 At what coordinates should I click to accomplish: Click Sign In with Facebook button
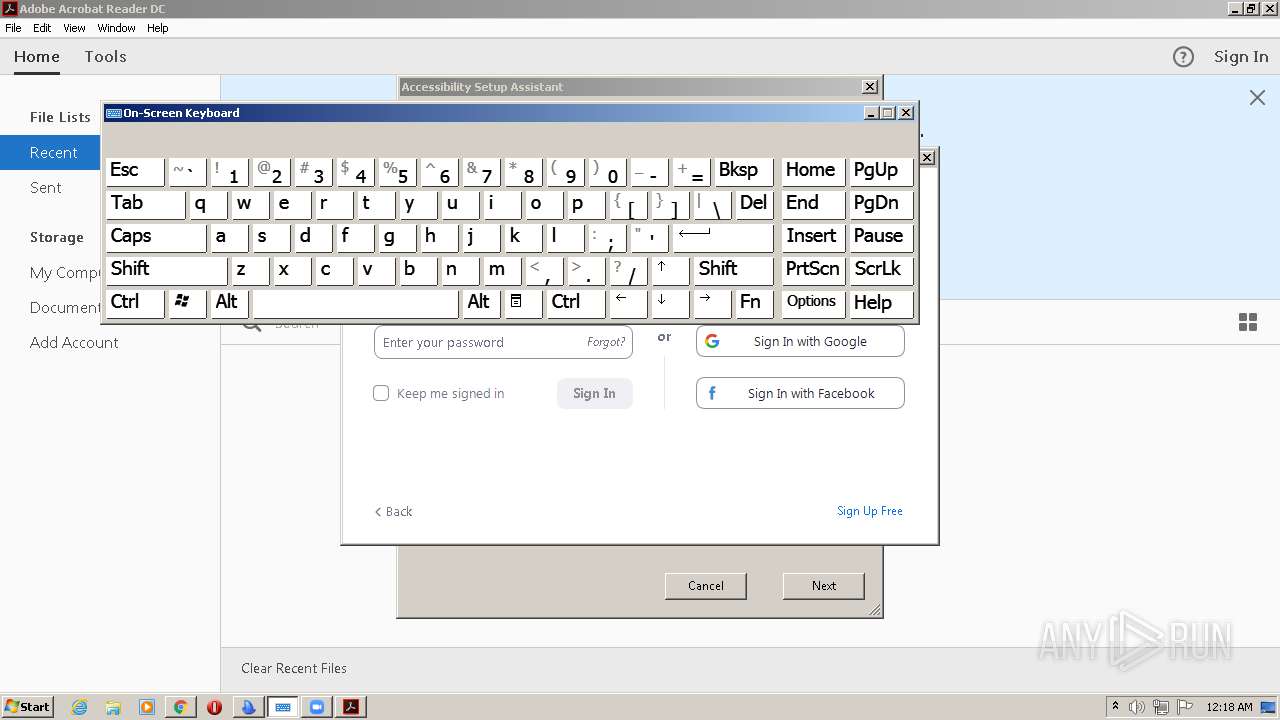click(x=800, y=393)
